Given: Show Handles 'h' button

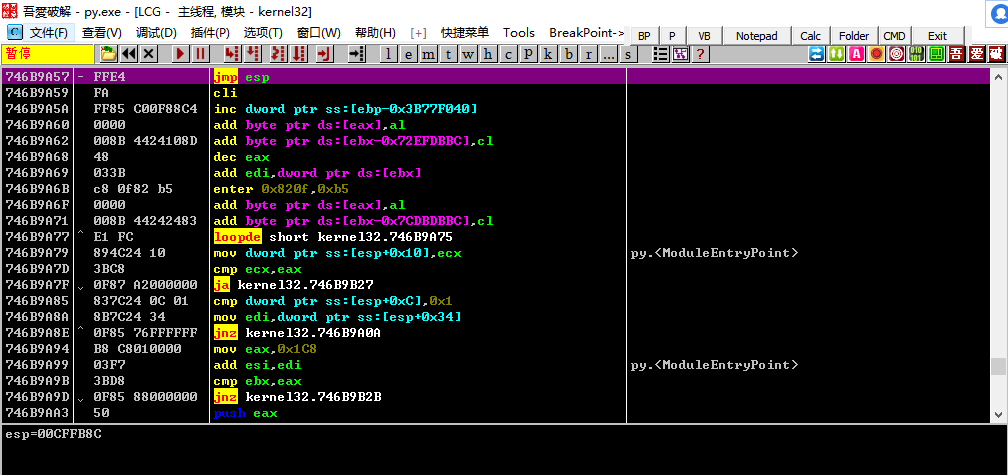Looking at the screenshot, I should pos(489,54).
